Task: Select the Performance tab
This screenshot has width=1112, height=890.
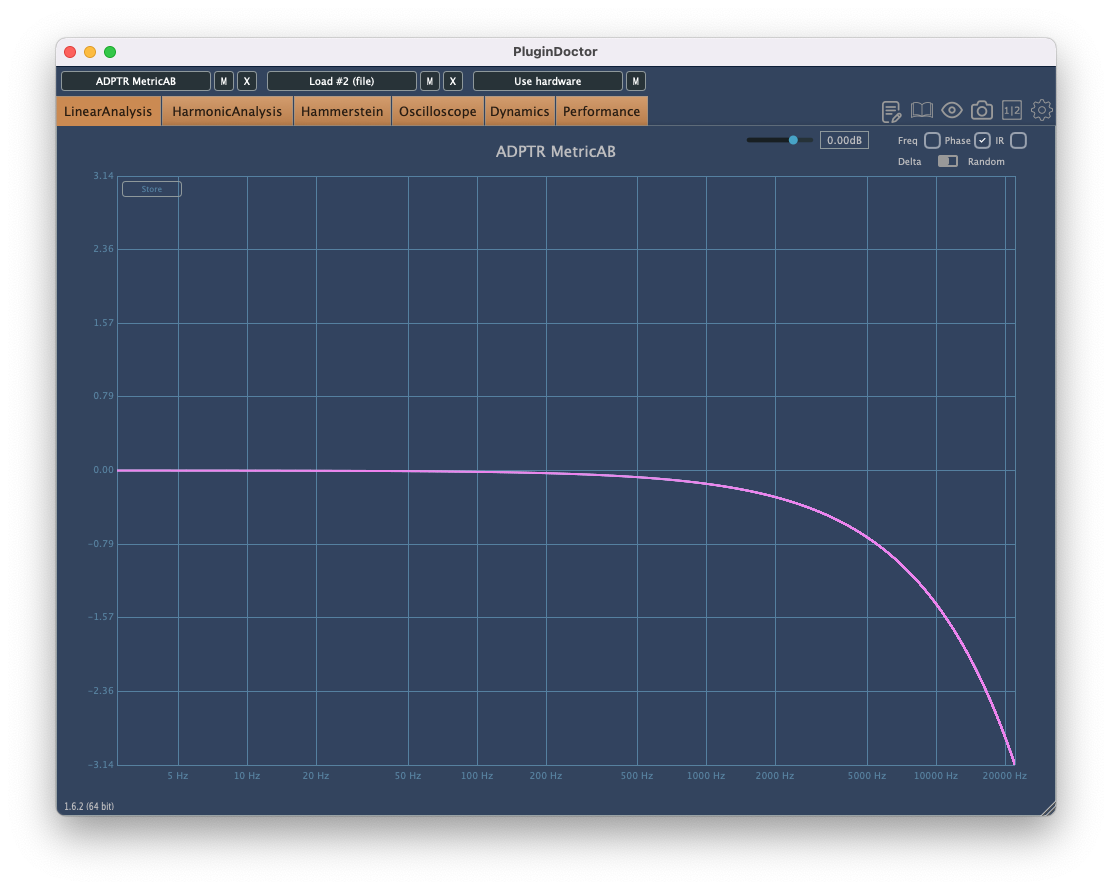Action: point(601,111)
